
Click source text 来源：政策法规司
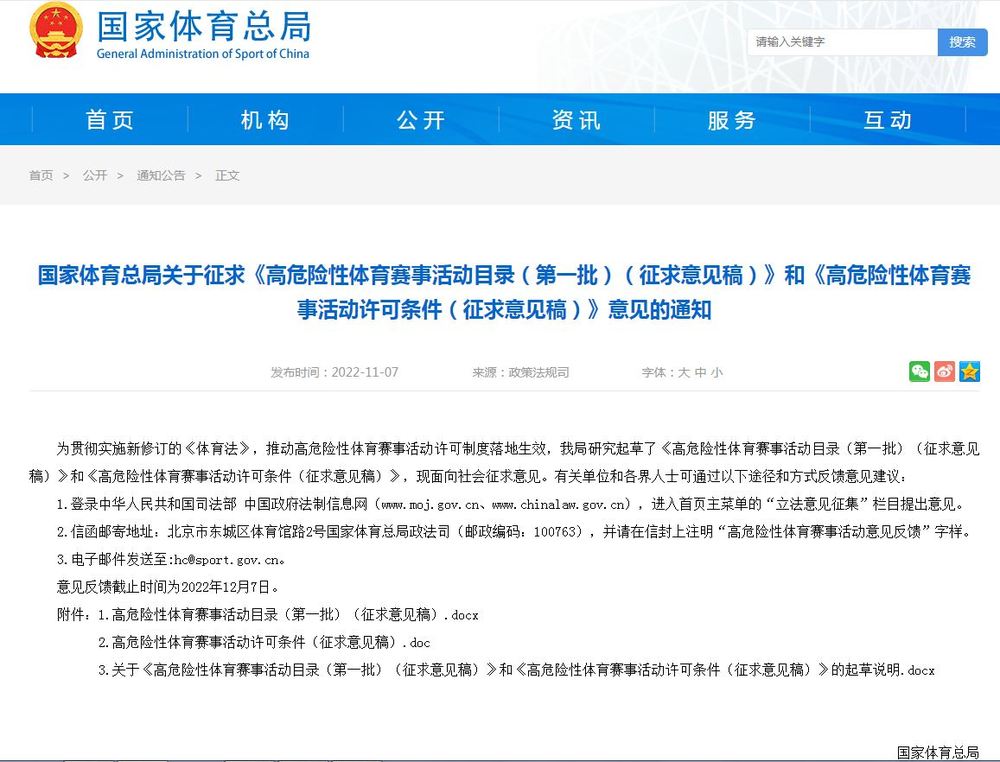coord(520,372)
